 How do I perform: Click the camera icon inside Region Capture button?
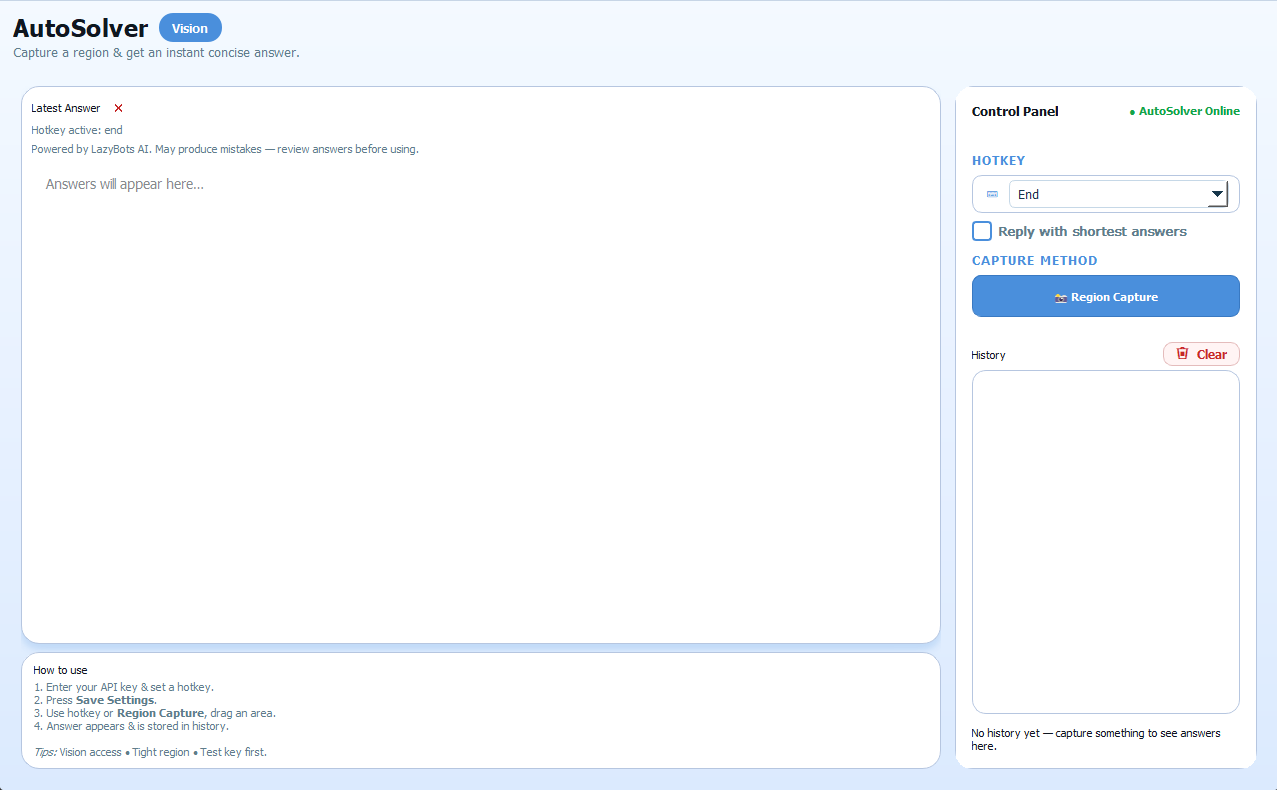[x=1061, y=296]
